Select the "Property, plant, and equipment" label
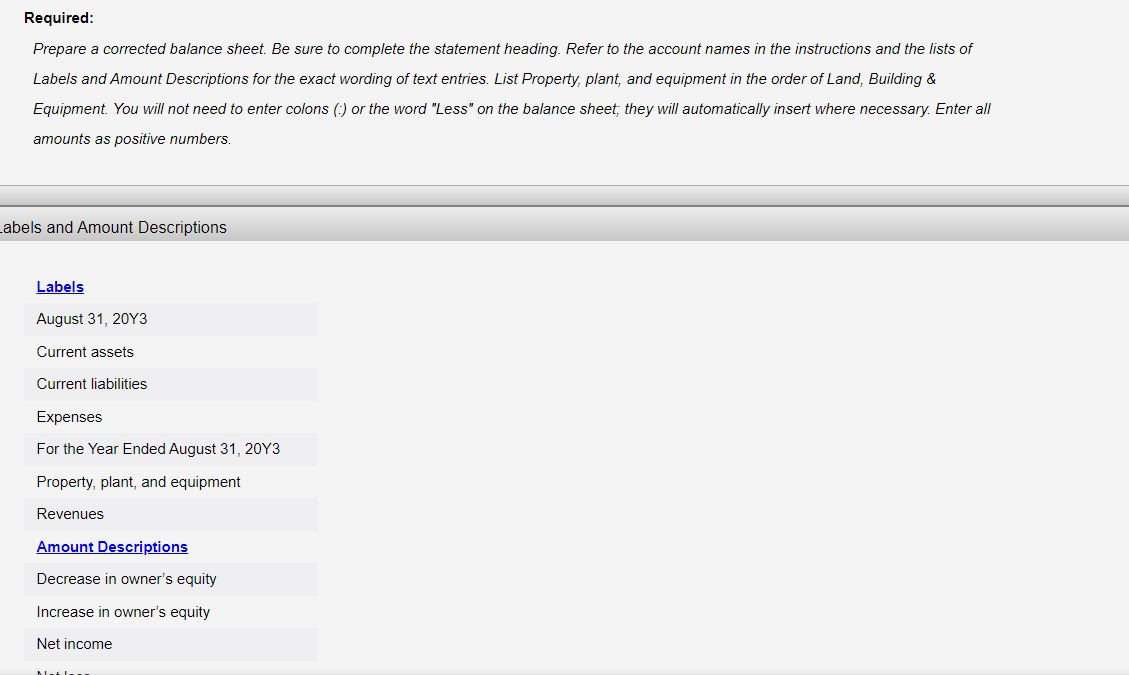The image size is (1129, 675). point(138,482)
